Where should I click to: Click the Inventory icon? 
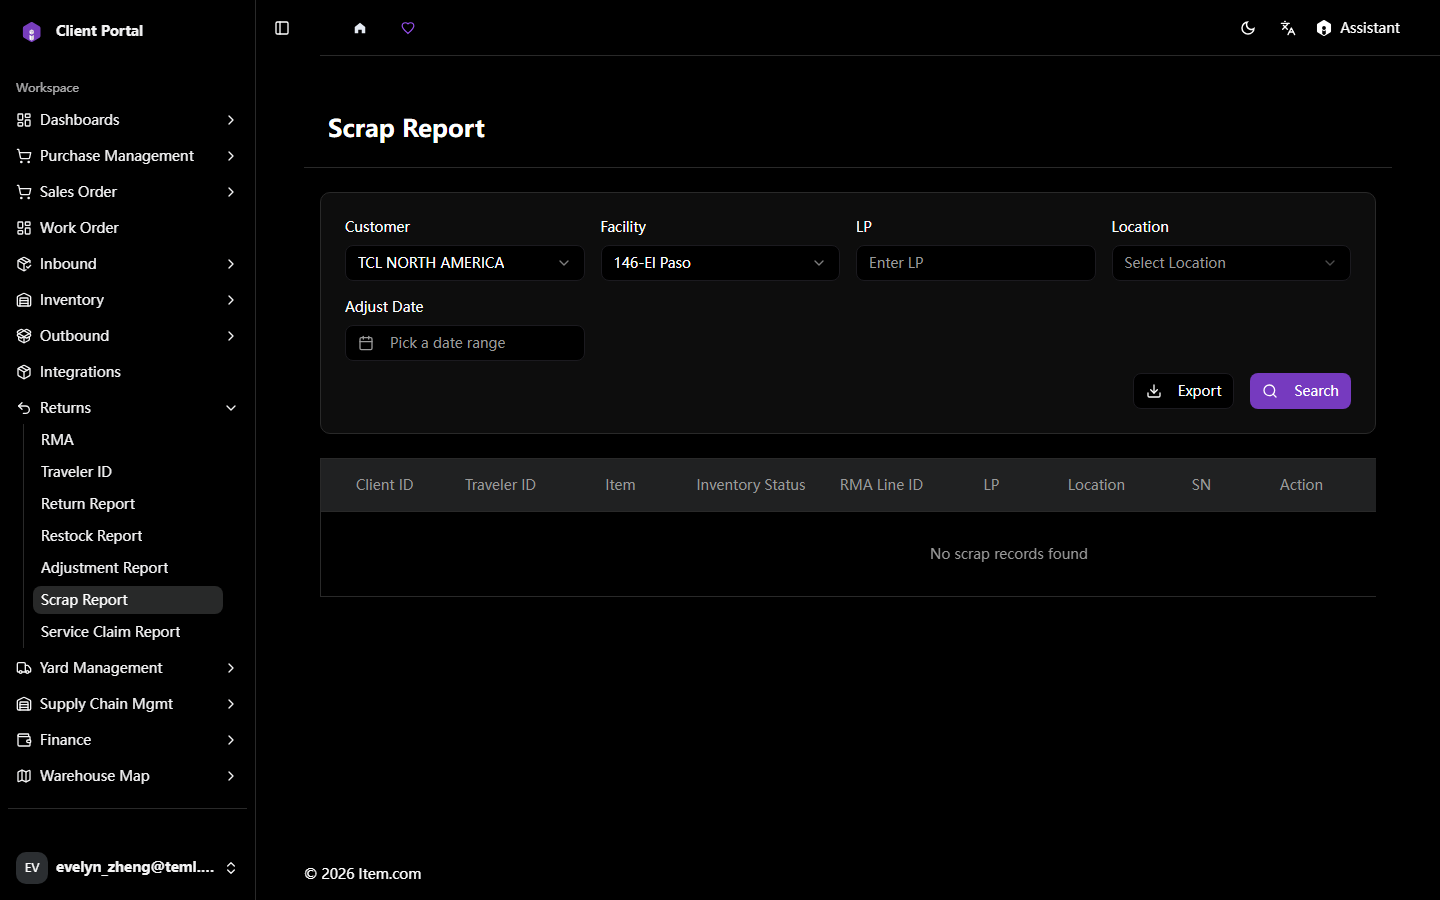pos(24,300)
